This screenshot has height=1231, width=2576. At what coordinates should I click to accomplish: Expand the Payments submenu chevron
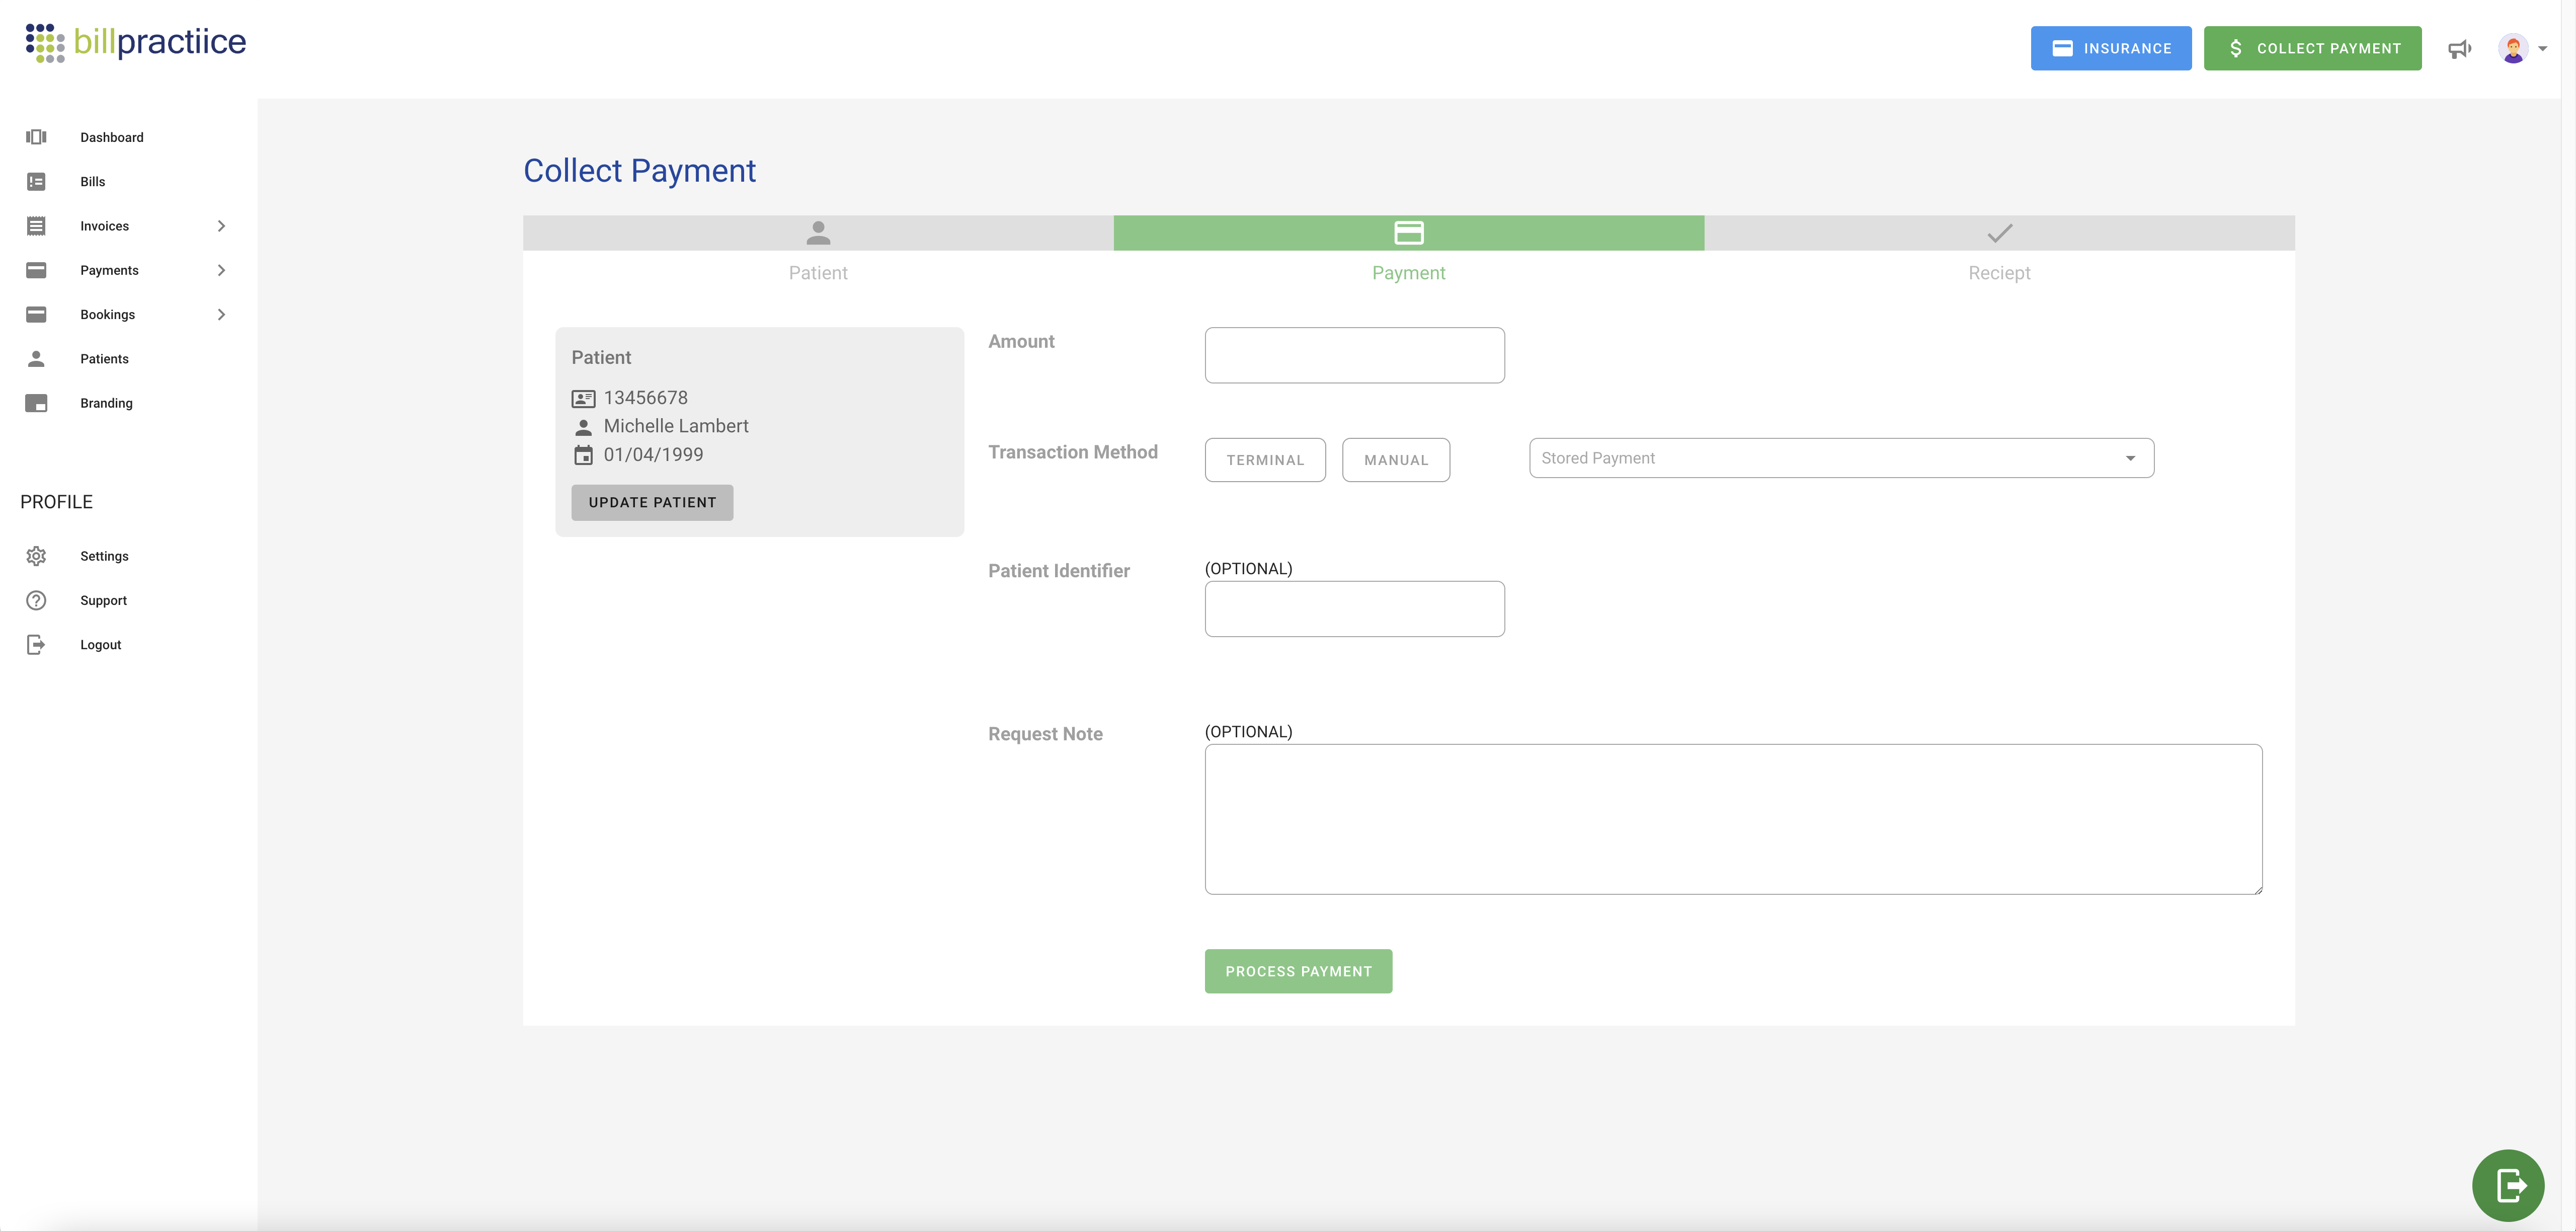click(x=221, y=270)
